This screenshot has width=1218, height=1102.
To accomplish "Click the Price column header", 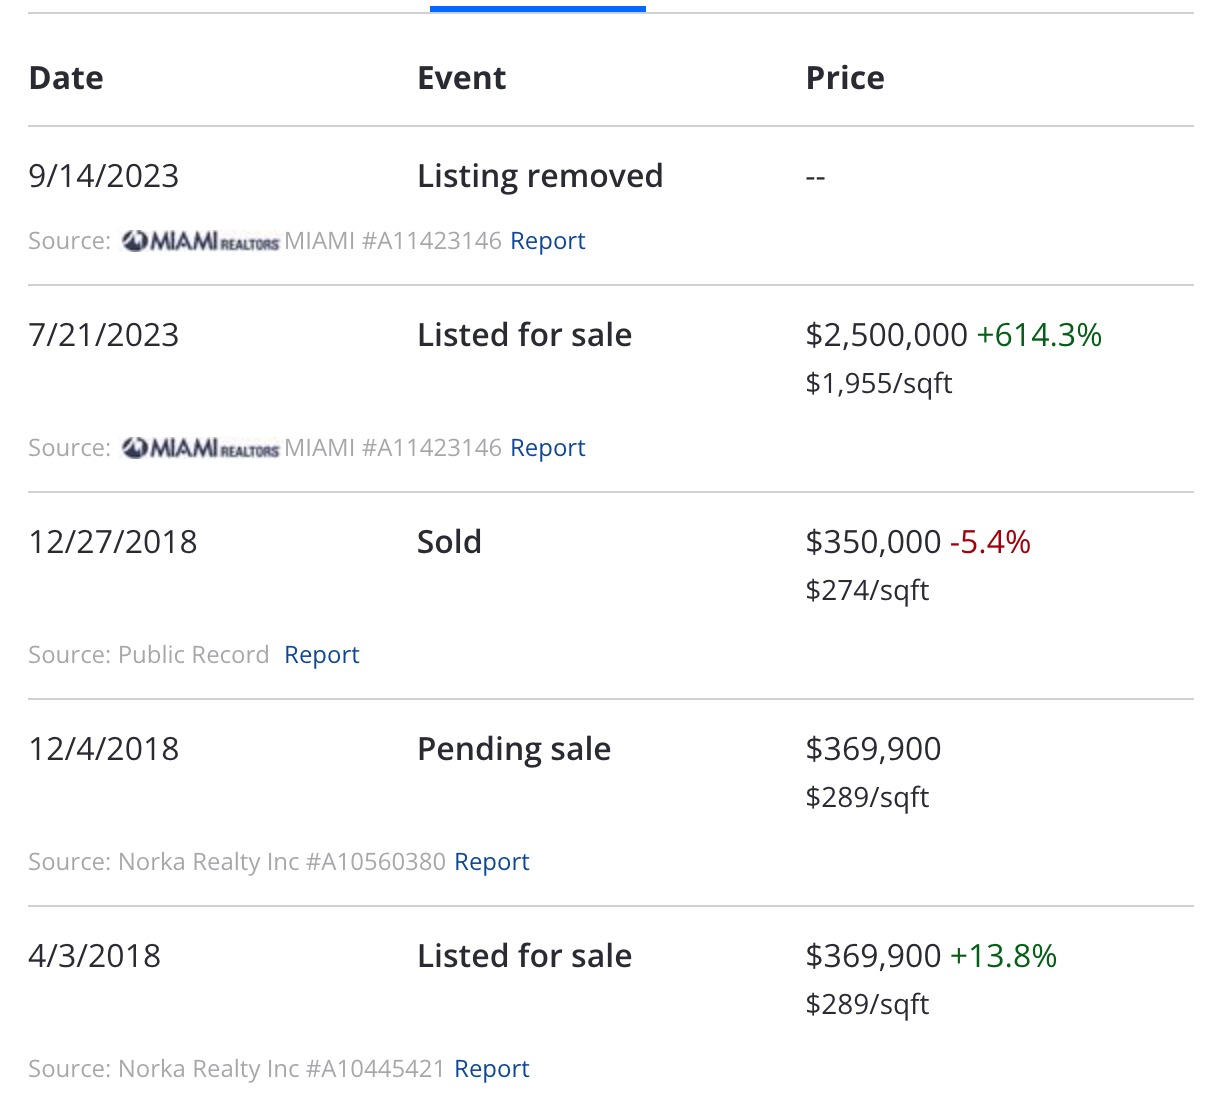I will [845, 78].
